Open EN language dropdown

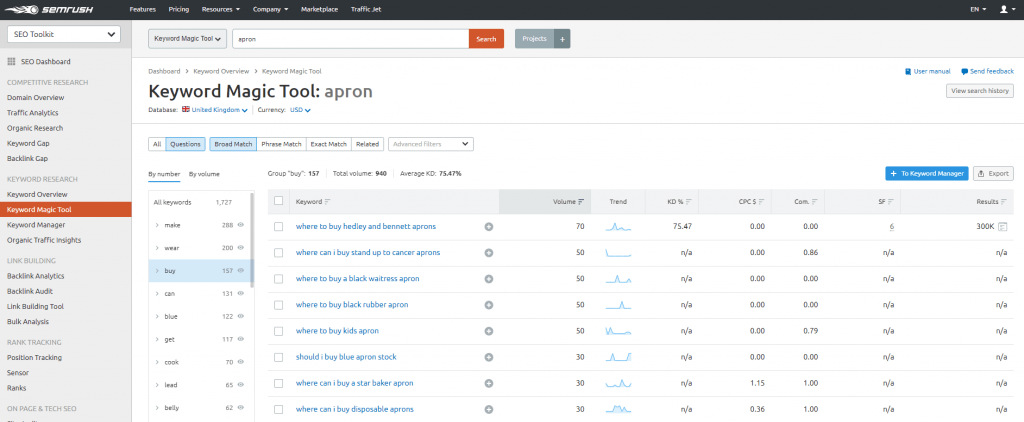click(978, 9)
